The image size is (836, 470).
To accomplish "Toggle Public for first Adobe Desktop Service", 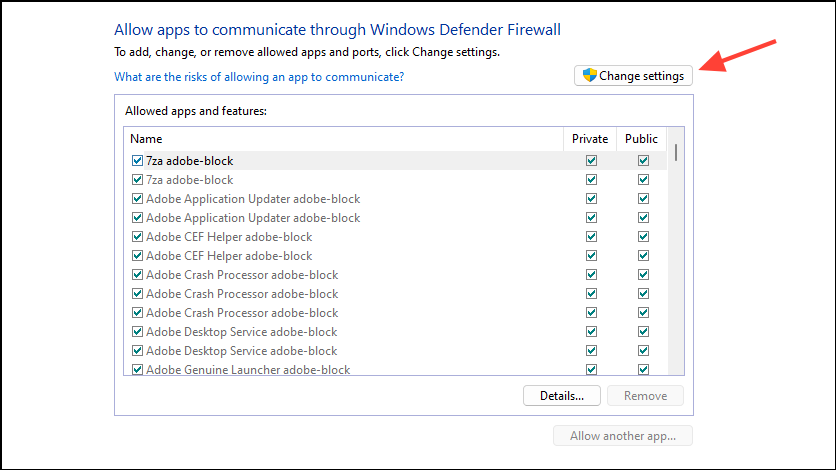I will (643, 332).
